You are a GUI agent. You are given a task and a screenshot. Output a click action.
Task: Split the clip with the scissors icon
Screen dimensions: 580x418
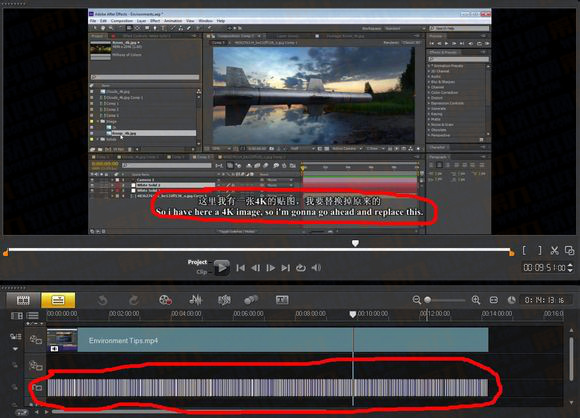pyautogui.click(x=554, y=250)
